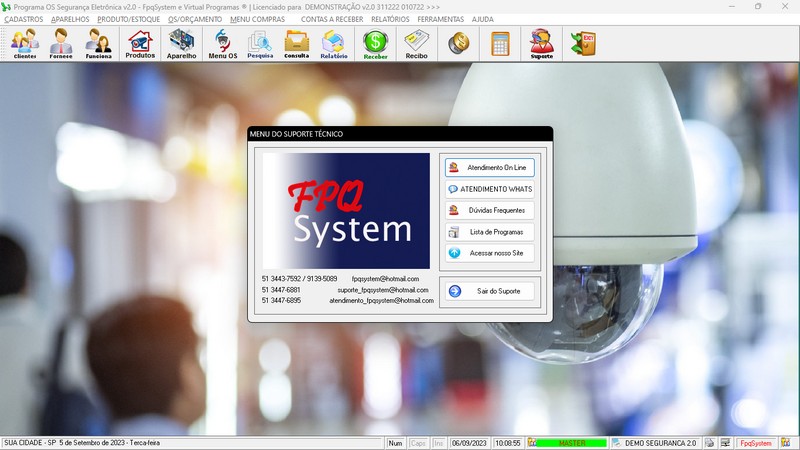The image size is (800, 450).
Task: Open the Fornece suppliers icon
Action: tap(61, 44)
